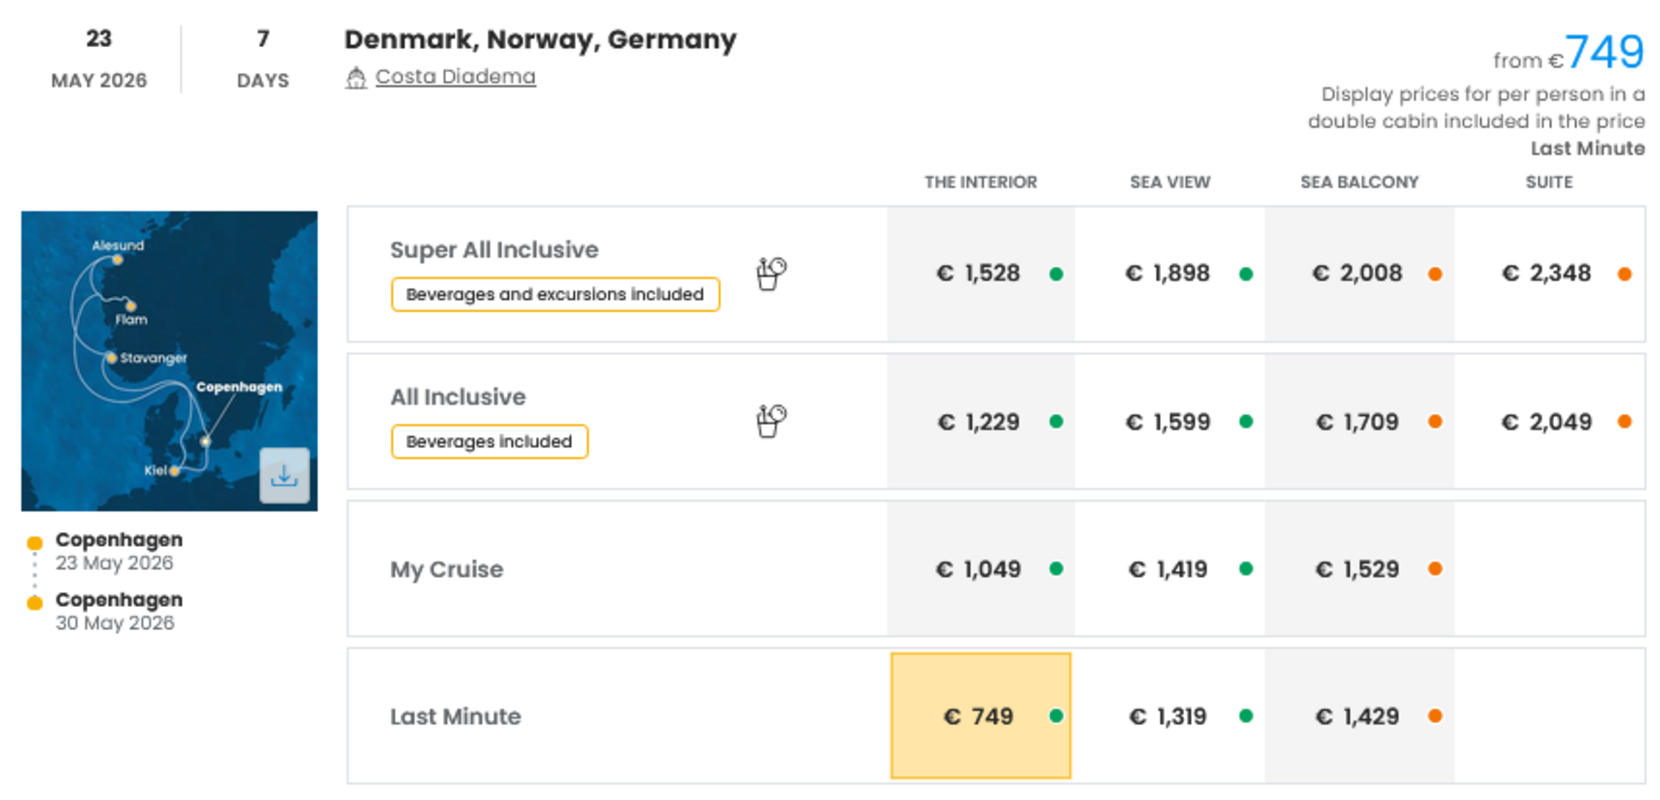This screenshot has height=800, width=1660.
Task: Select Super All Inclusive interior €1,528
Action: [x=980, y=273]
